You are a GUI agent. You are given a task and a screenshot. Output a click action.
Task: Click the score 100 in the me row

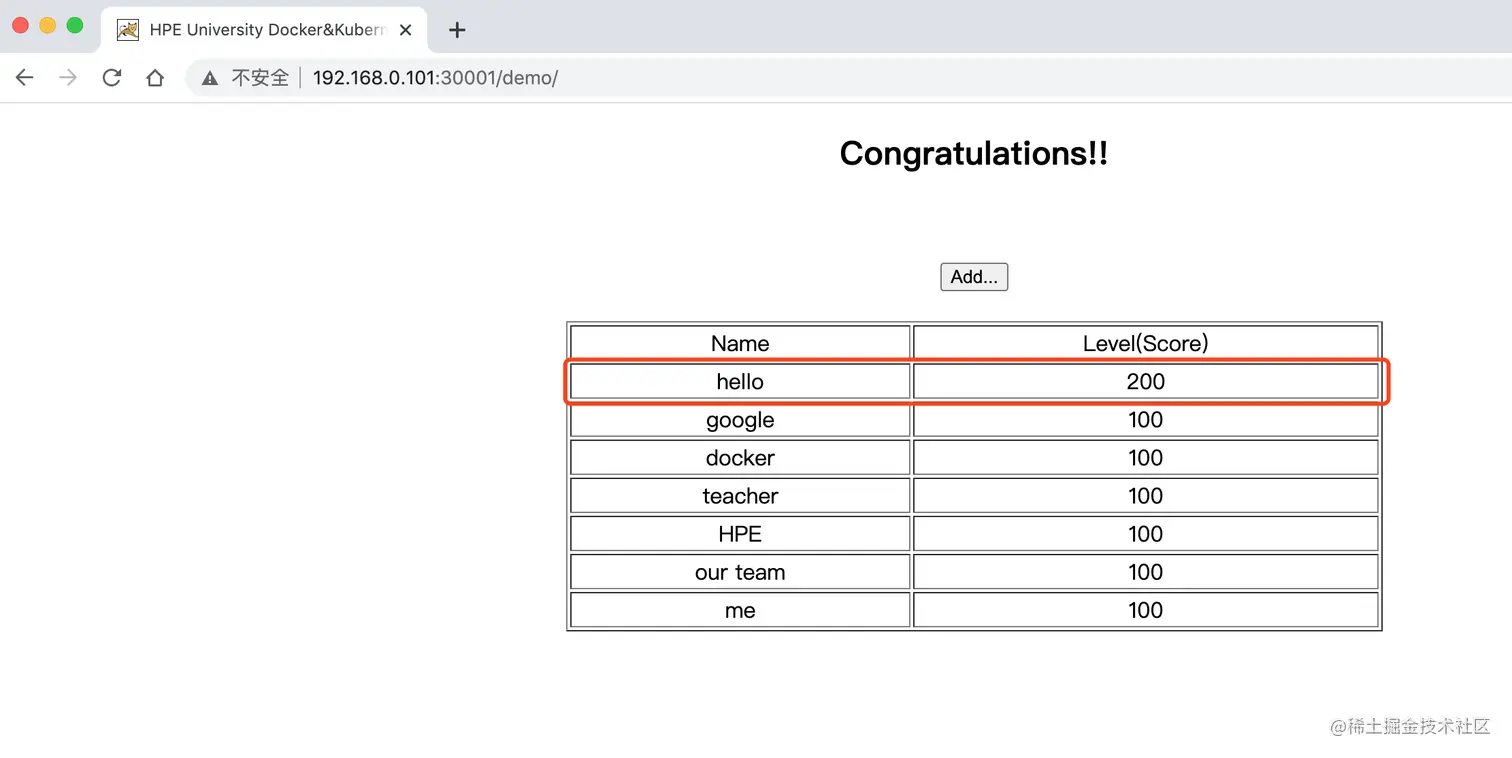[x=1146, y=609]
